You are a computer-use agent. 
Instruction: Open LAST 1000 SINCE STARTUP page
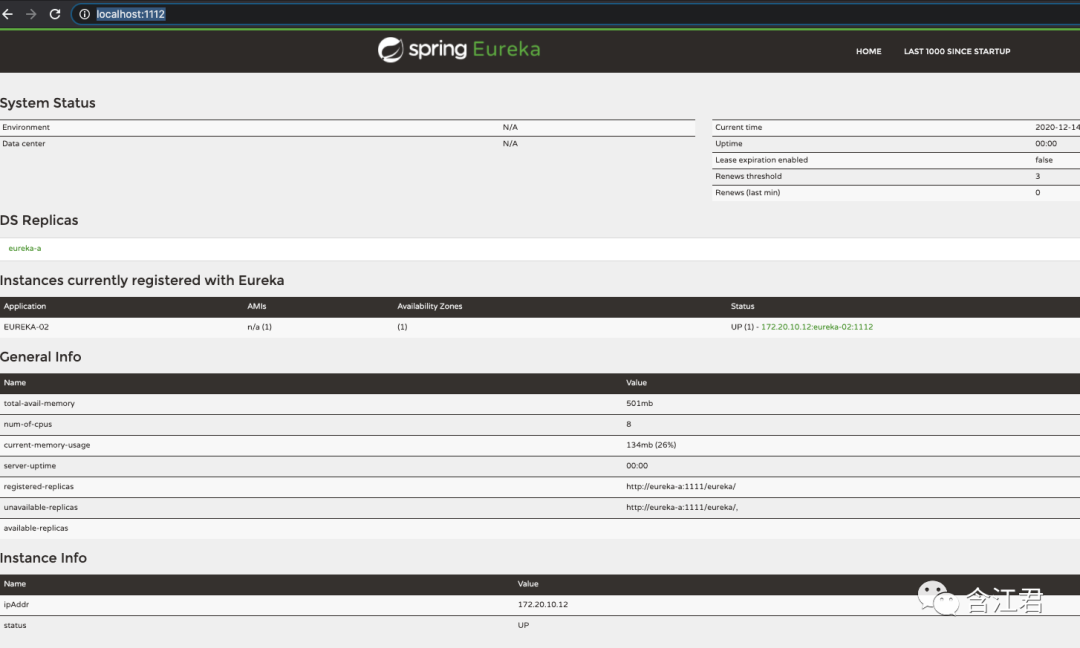click(957, 51)
